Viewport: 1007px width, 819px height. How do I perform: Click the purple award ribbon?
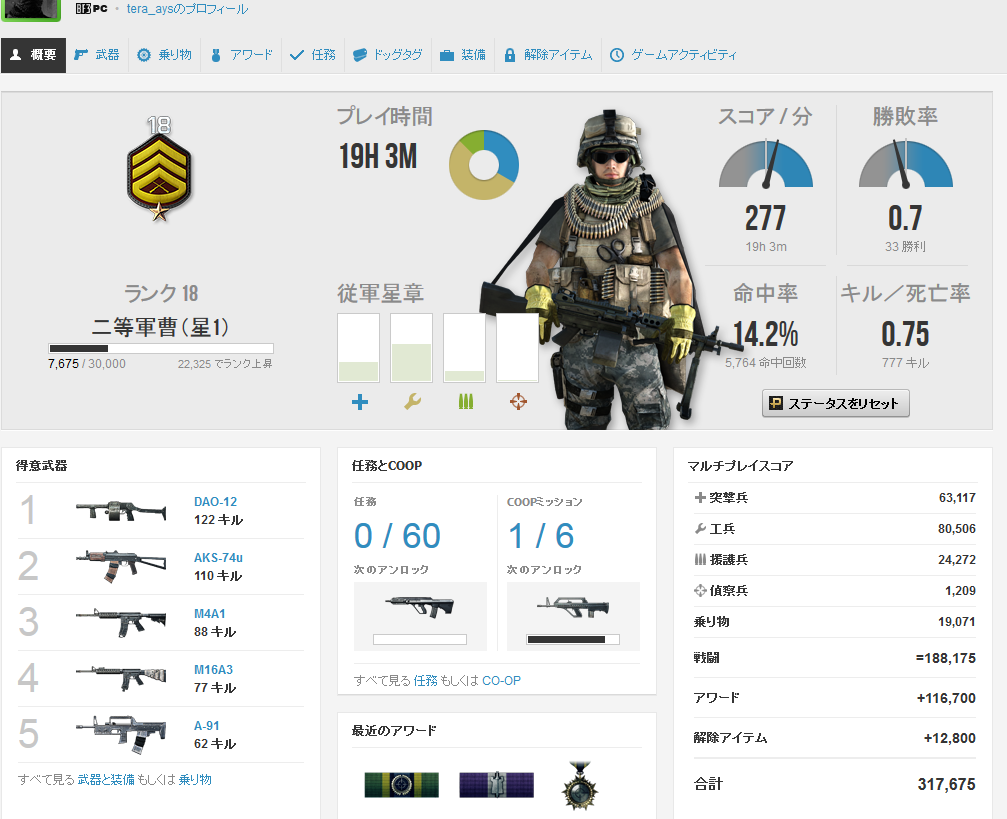coord(496,785)
